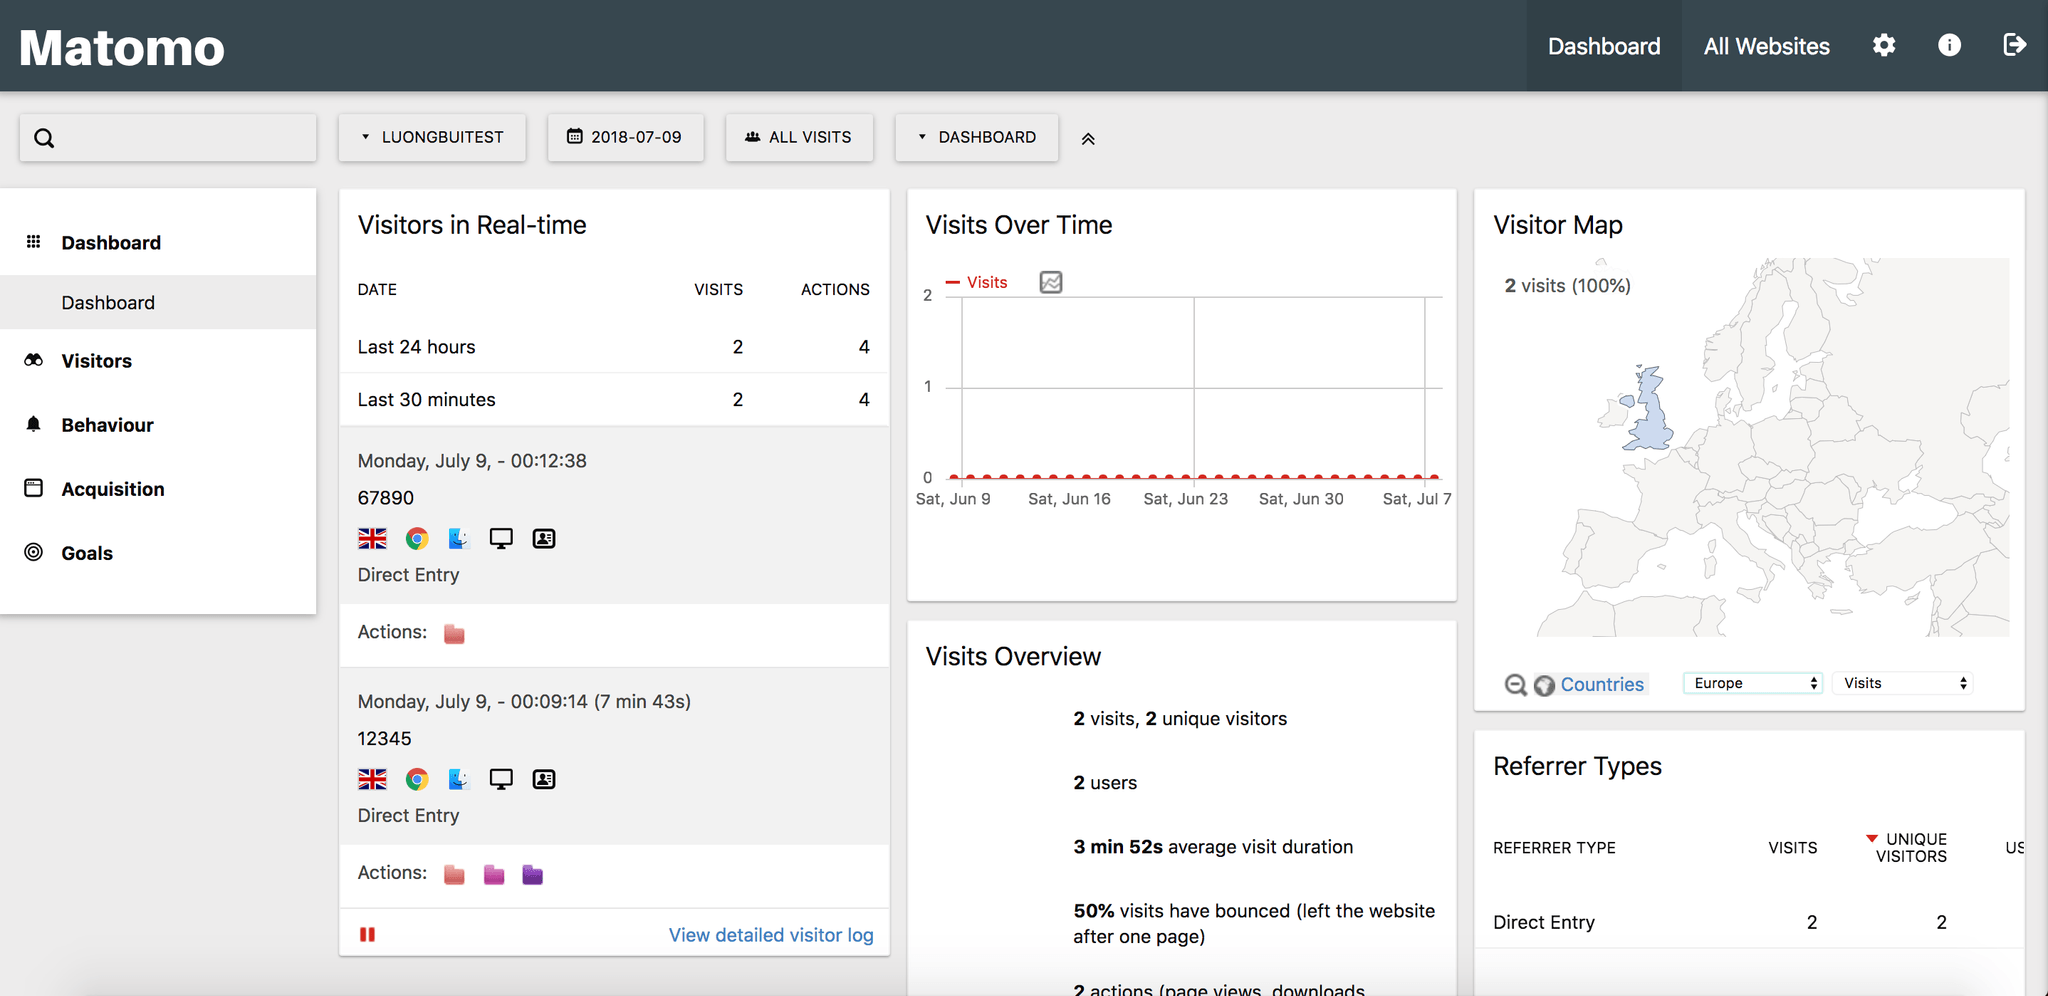The image size is (2048, 996).
Task: Zoom out the Visitor Map with magnifier icon
Action: [x=1514, y=685]
